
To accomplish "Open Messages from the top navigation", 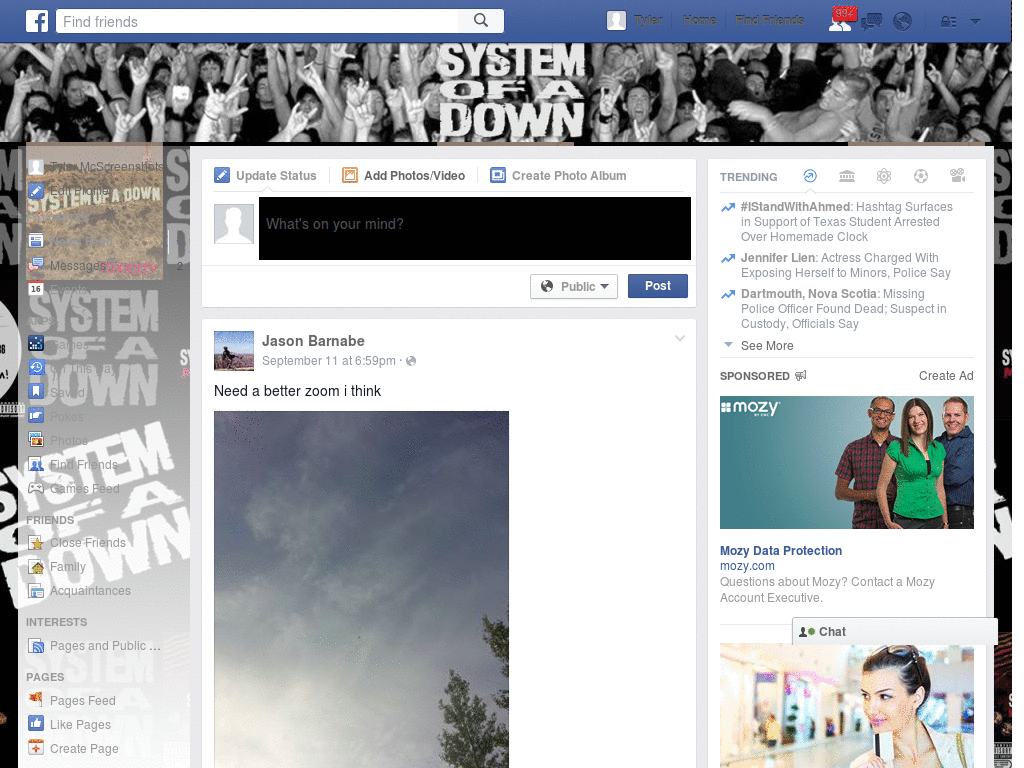I will pyautogui.click(x=871, y=20).
